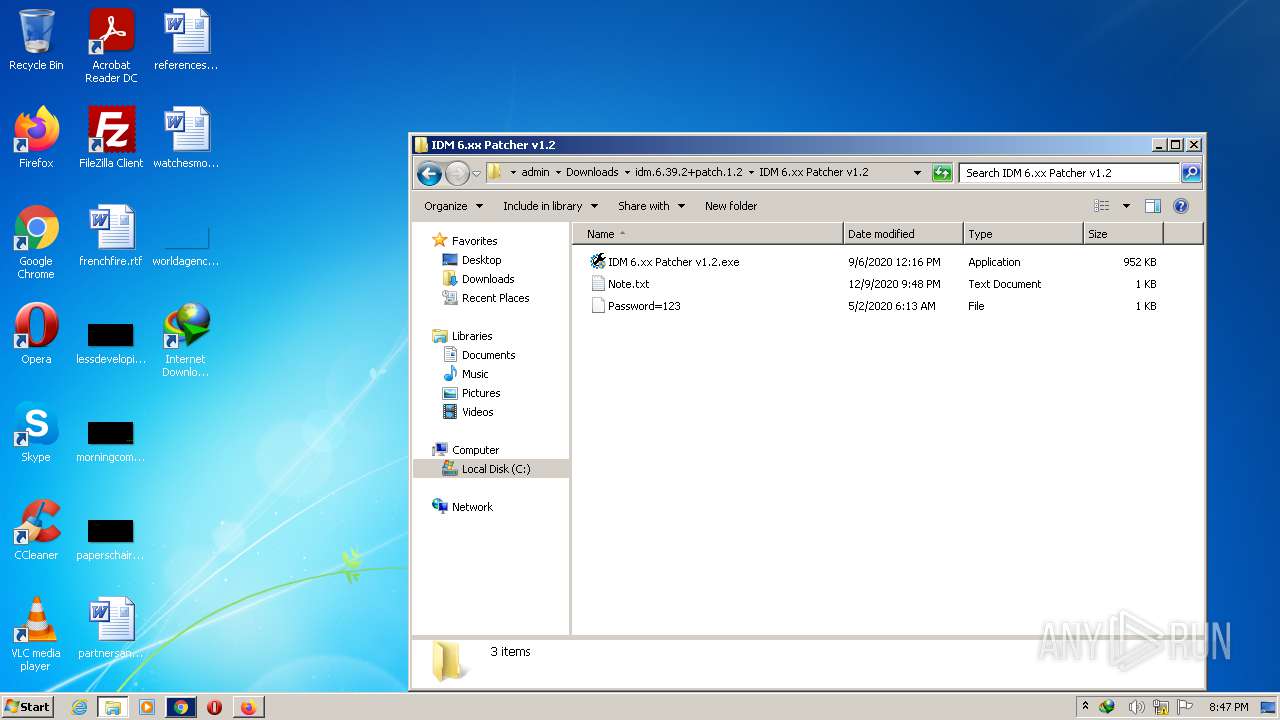Viewport: 1280px width, 720px height.
Task: Open frenchfire.rtf document icon
Action: [111, 236]
